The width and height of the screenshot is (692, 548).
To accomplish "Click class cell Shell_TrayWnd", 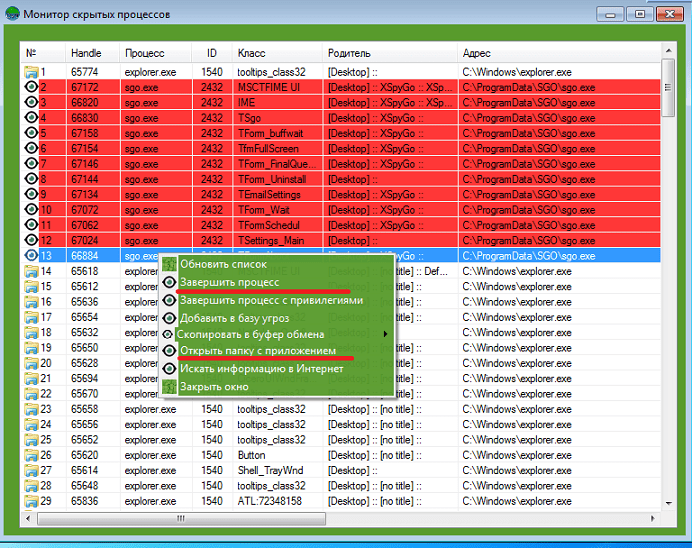I will click(x=271, y=471).
